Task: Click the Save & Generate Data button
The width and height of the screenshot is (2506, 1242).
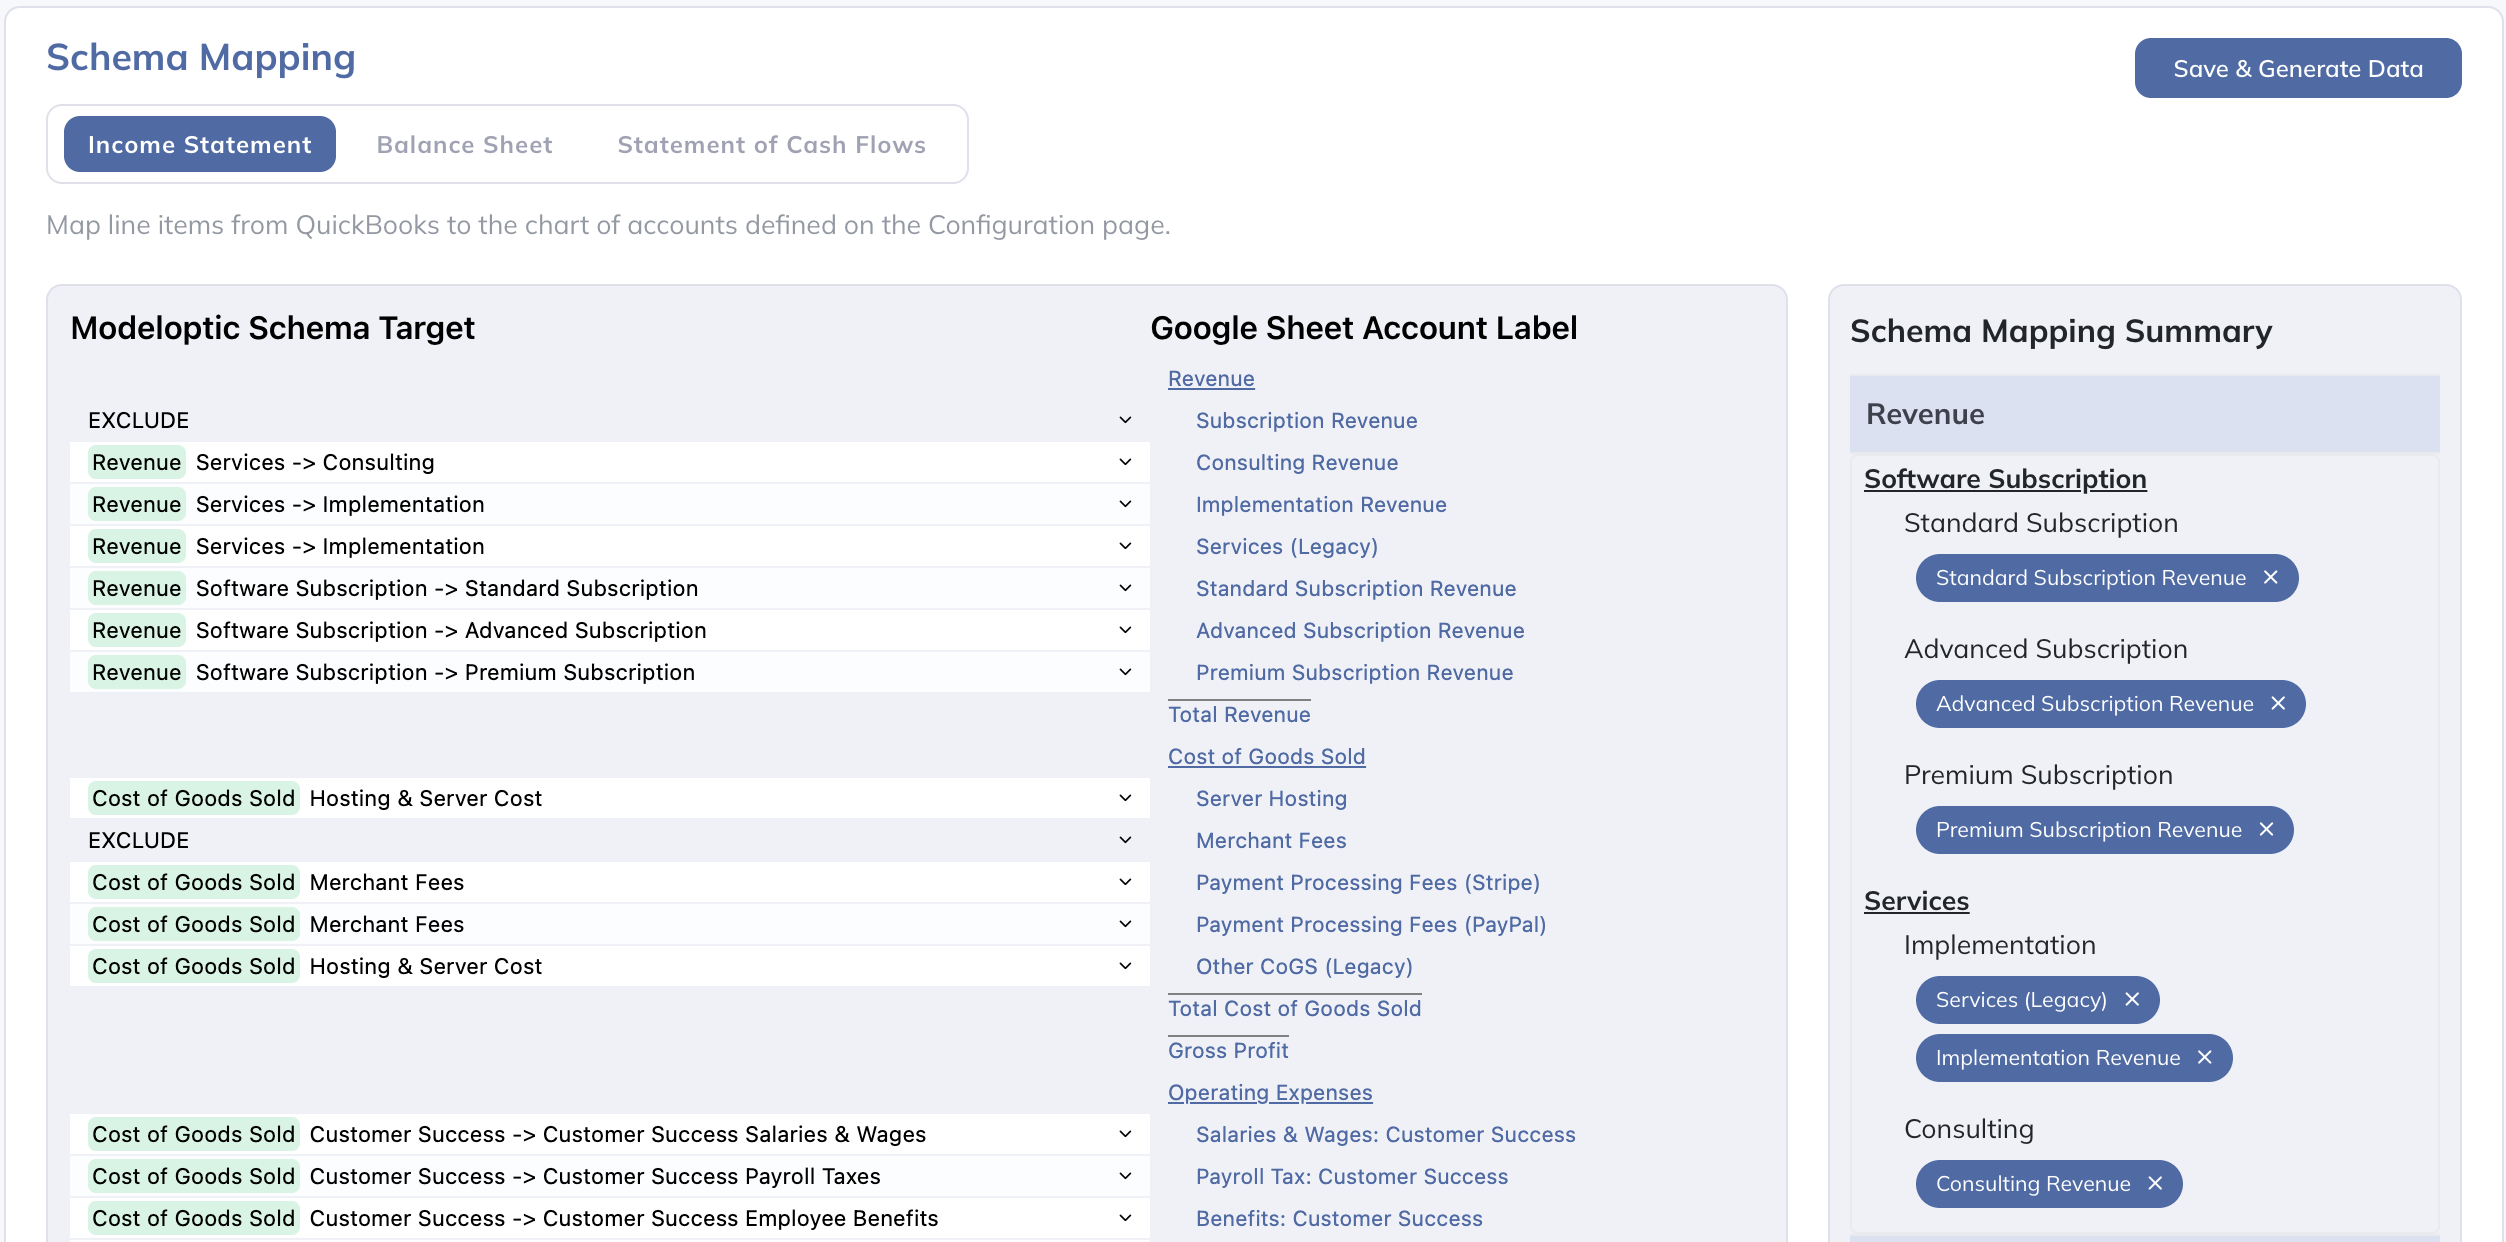Action: [2297, 69]
